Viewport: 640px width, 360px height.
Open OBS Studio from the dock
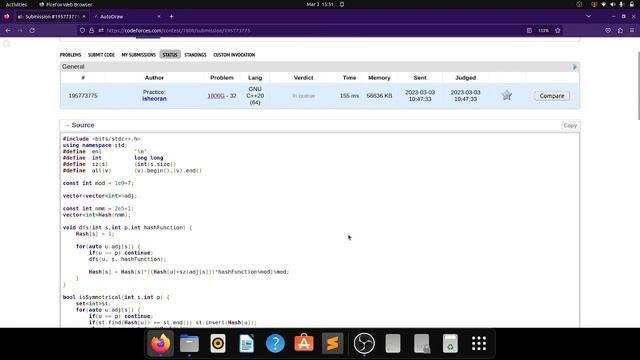(364, 343)
